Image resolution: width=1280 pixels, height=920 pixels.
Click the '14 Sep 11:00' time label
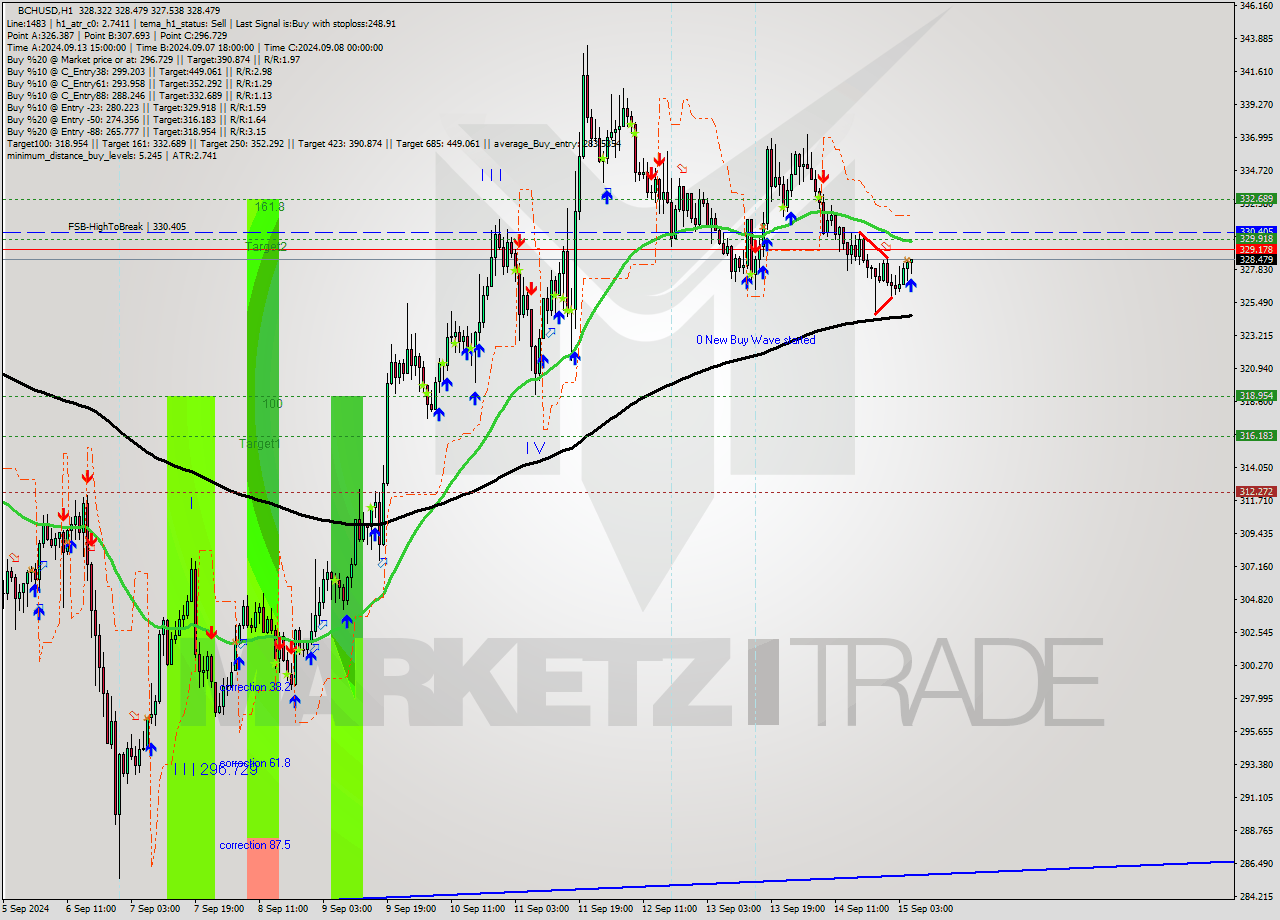(862, 909)
